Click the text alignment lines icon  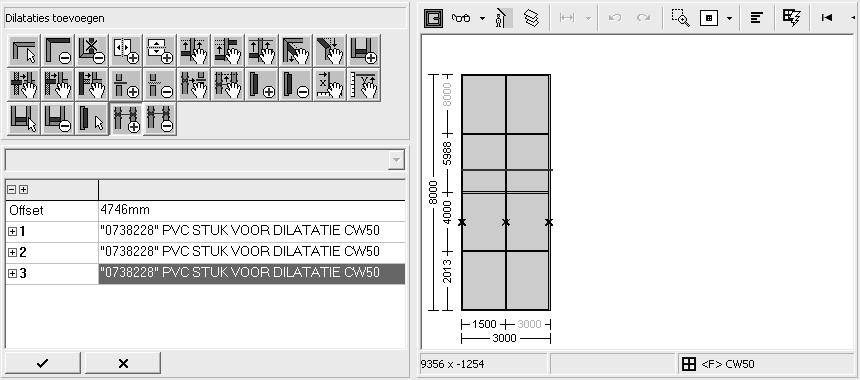[x=757, y=18]
